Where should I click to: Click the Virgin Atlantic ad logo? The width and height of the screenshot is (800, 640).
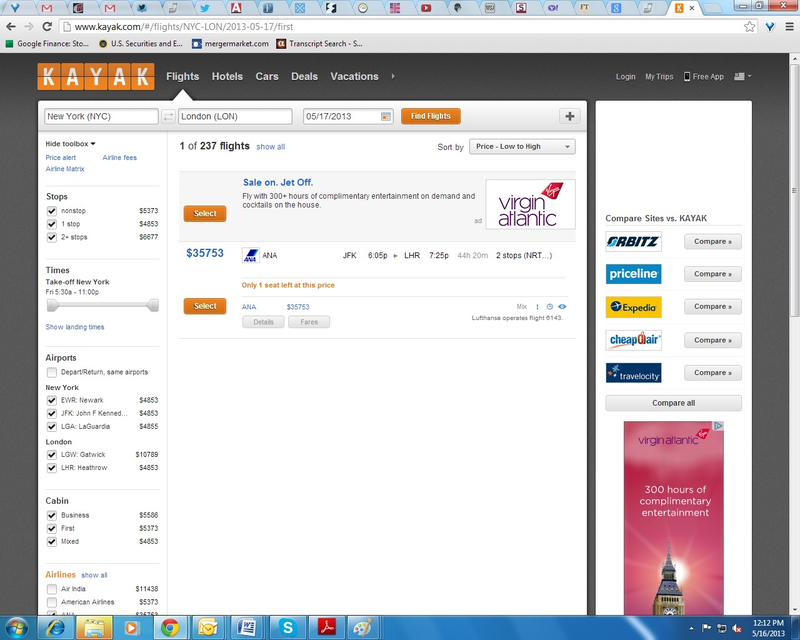530,204
